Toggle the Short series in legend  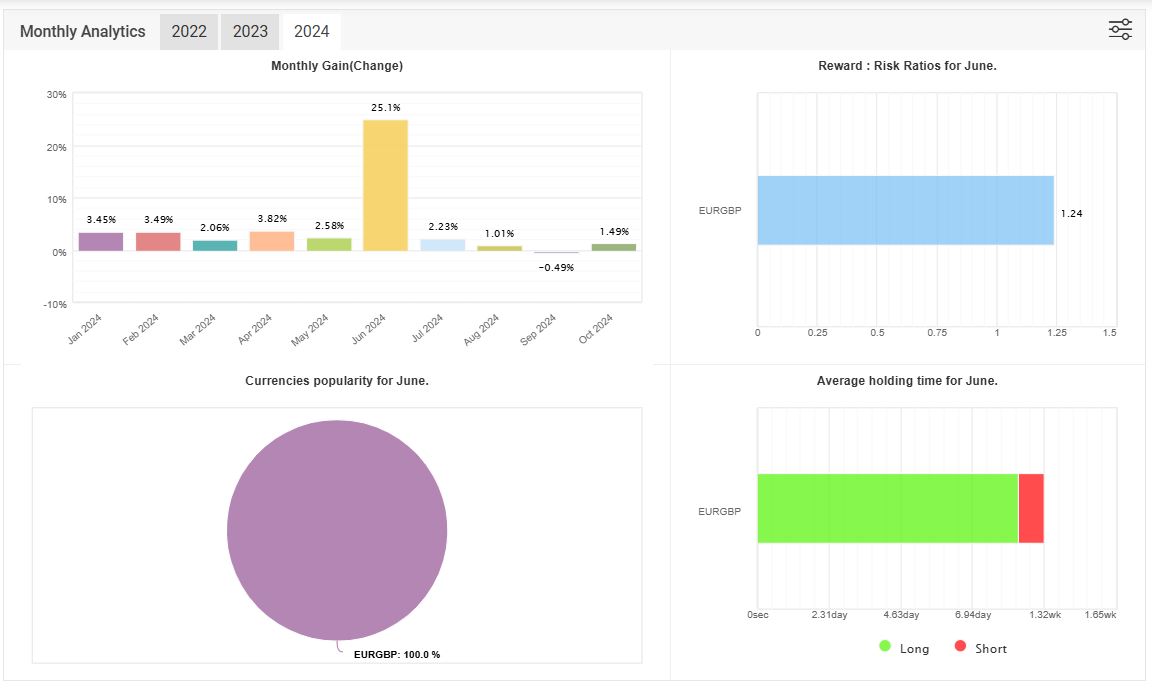click(980, 648)
